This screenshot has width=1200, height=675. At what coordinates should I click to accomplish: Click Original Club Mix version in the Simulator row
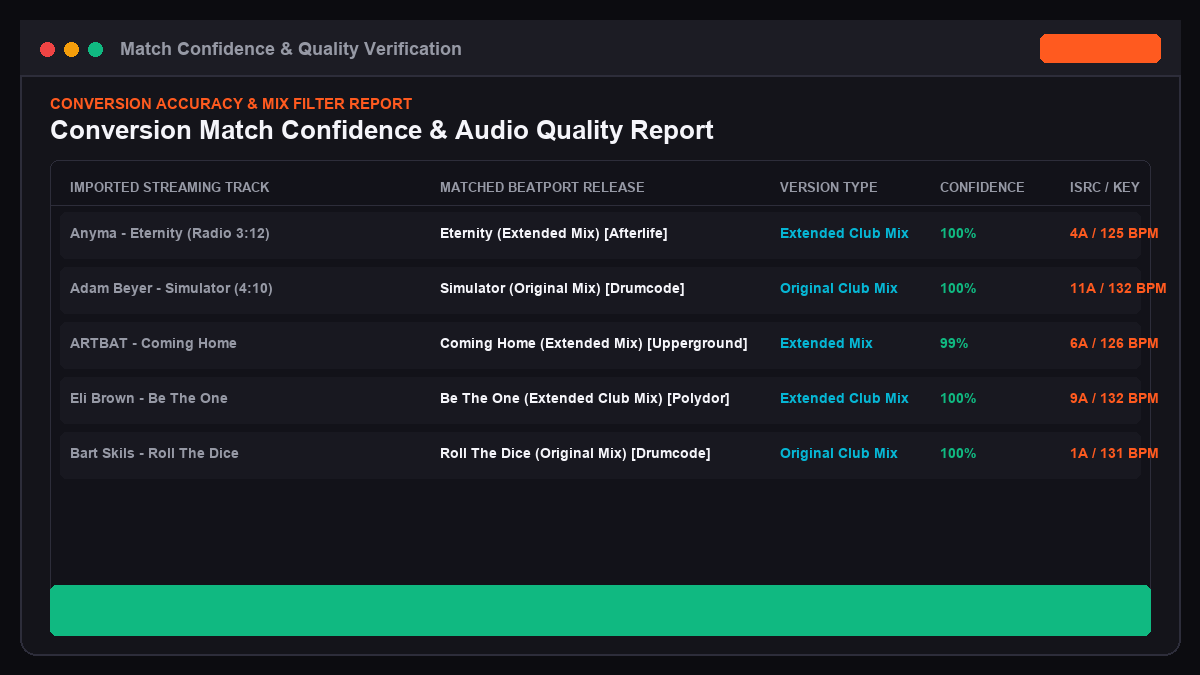click(839, 288)
